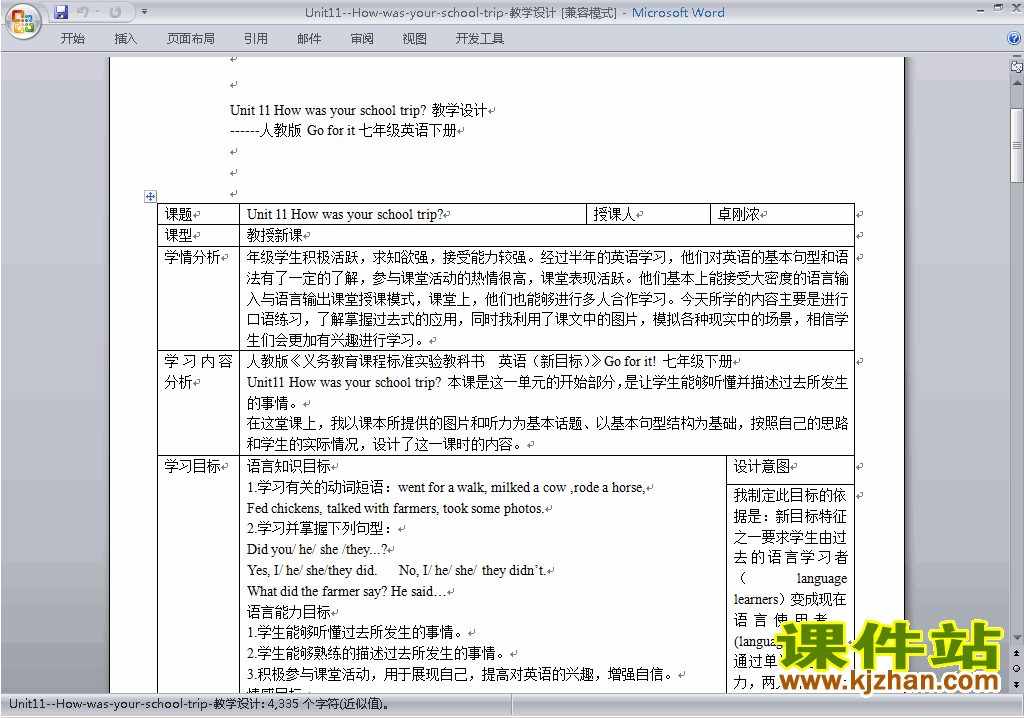Click the line starting '3.积极参与课堂活动'
Screen dimensions: 1024x718
[462, 674]
